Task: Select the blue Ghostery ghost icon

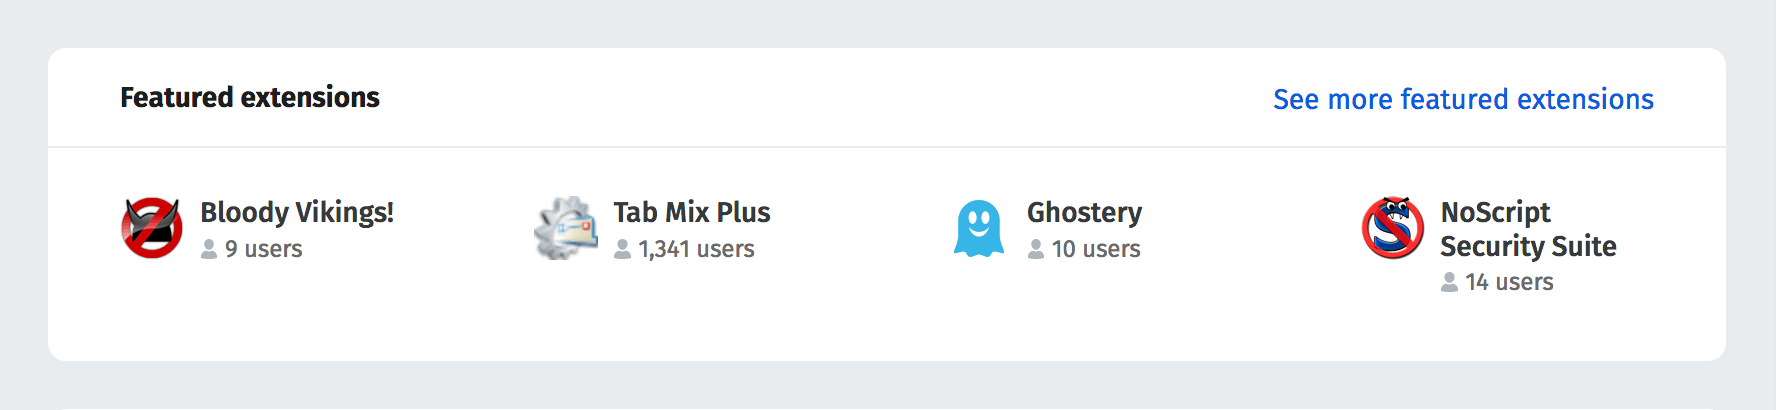Action: click(979, 228)
